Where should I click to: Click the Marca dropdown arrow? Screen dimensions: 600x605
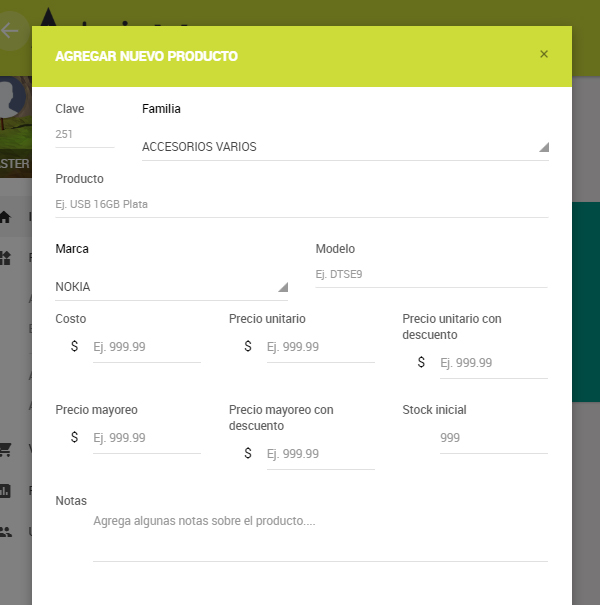(283, 287)
